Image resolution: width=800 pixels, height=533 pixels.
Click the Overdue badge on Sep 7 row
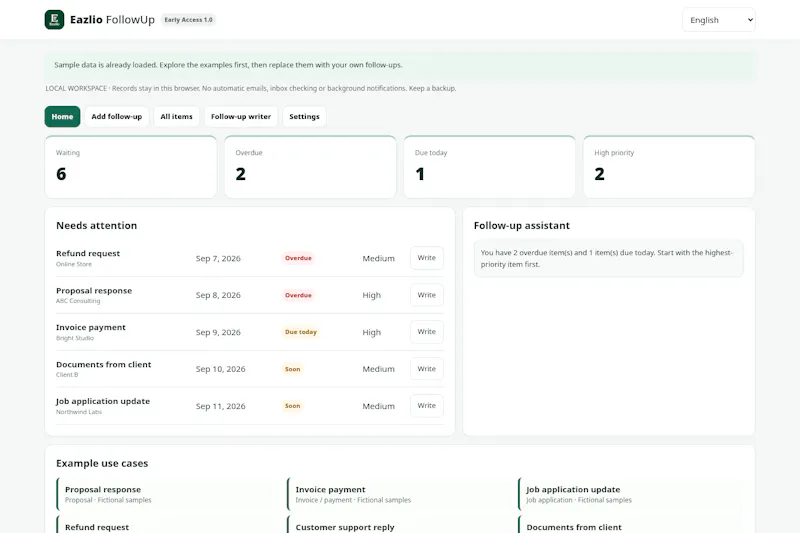298,258
